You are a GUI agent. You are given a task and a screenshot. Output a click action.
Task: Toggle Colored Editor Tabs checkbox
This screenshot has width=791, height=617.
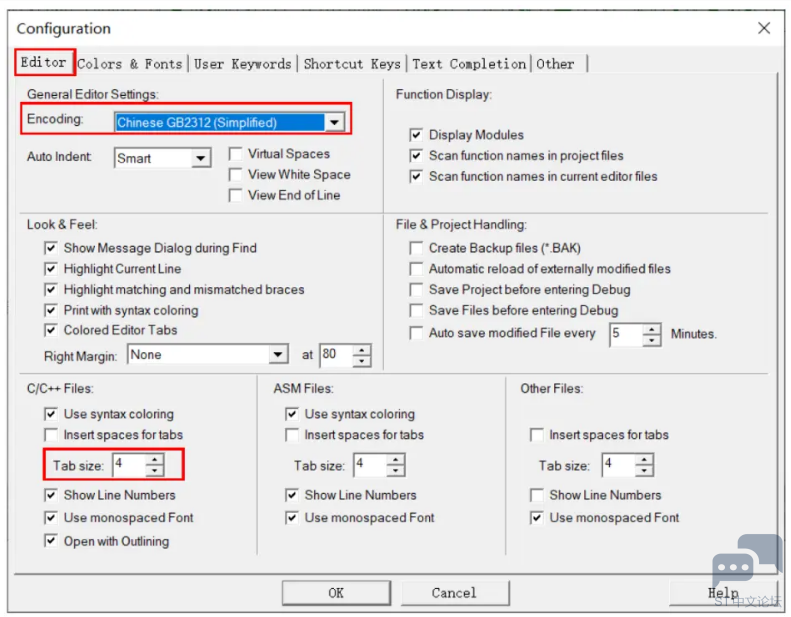tap(50, 330)
